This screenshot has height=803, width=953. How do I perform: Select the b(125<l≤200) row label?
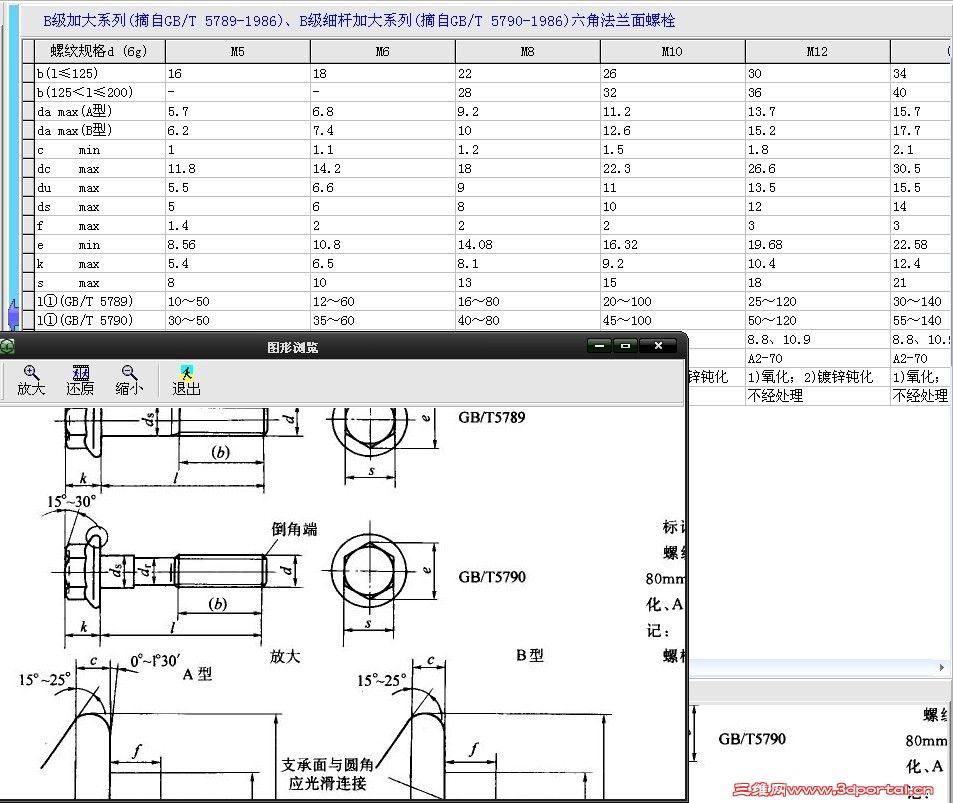click(100, 92)
